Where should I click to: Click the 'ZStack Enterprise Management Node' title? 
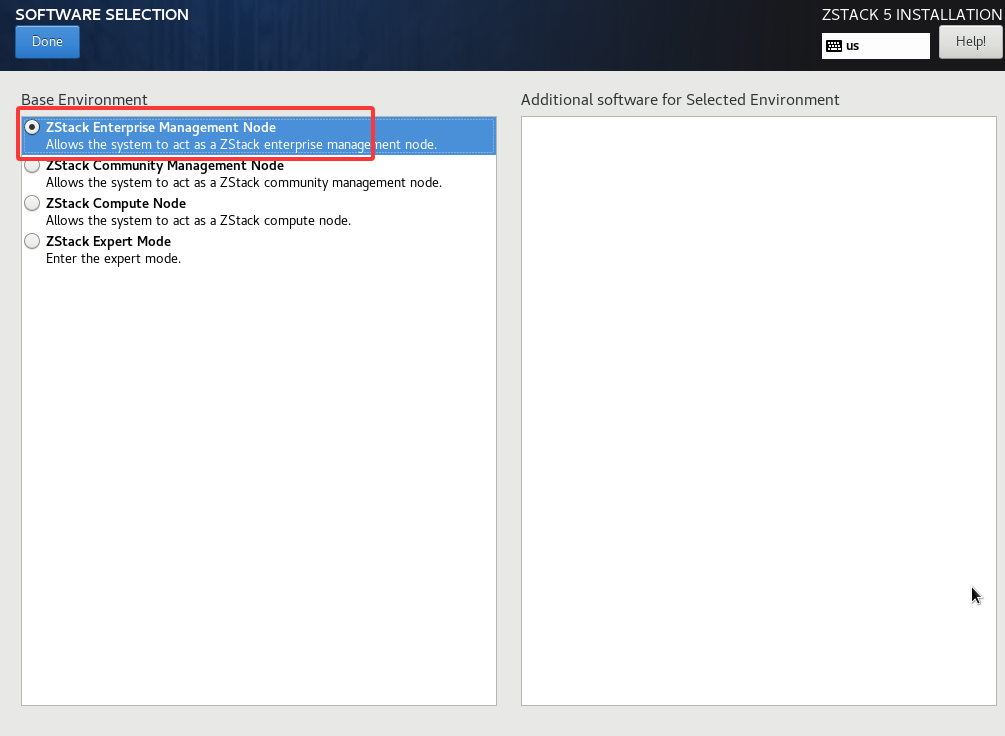(x=161, y=128)
